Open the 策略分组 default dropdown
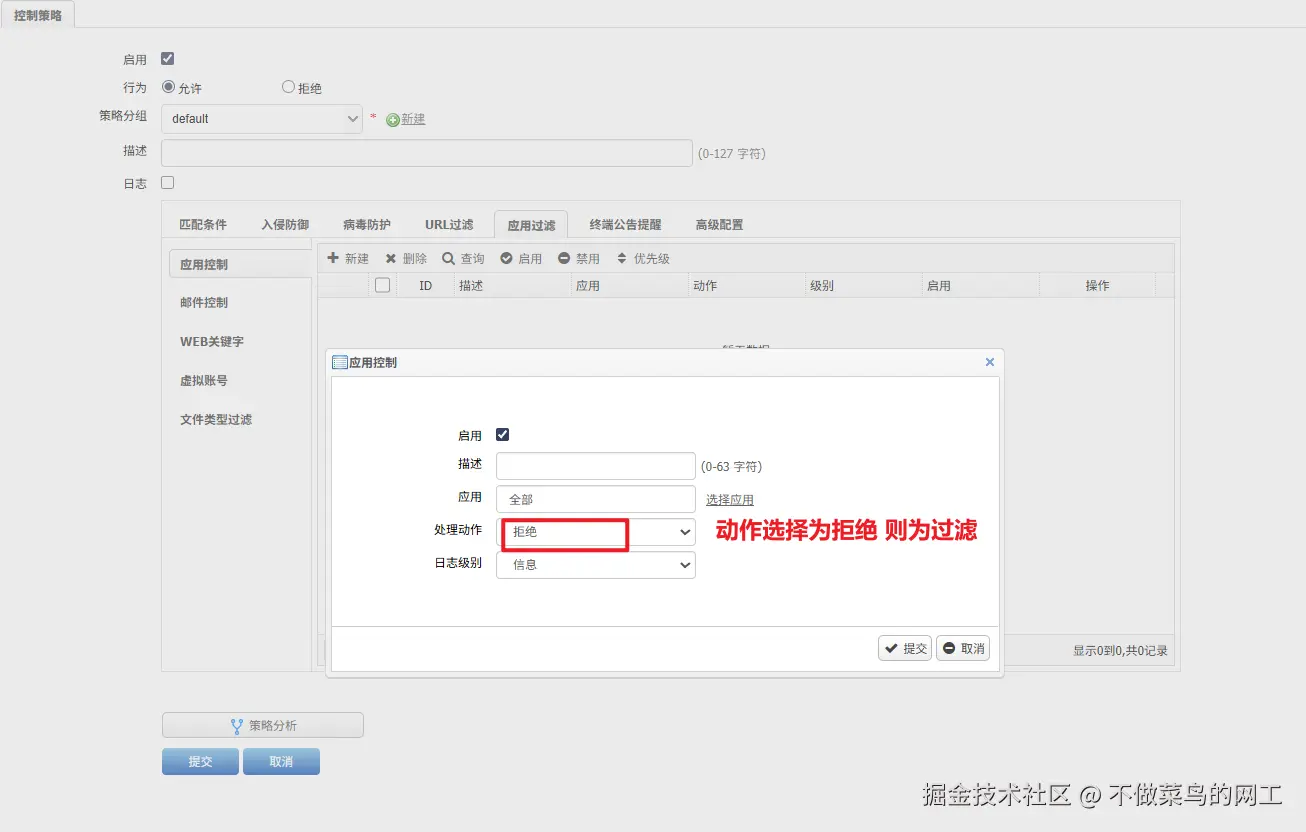 pos(262,118)
